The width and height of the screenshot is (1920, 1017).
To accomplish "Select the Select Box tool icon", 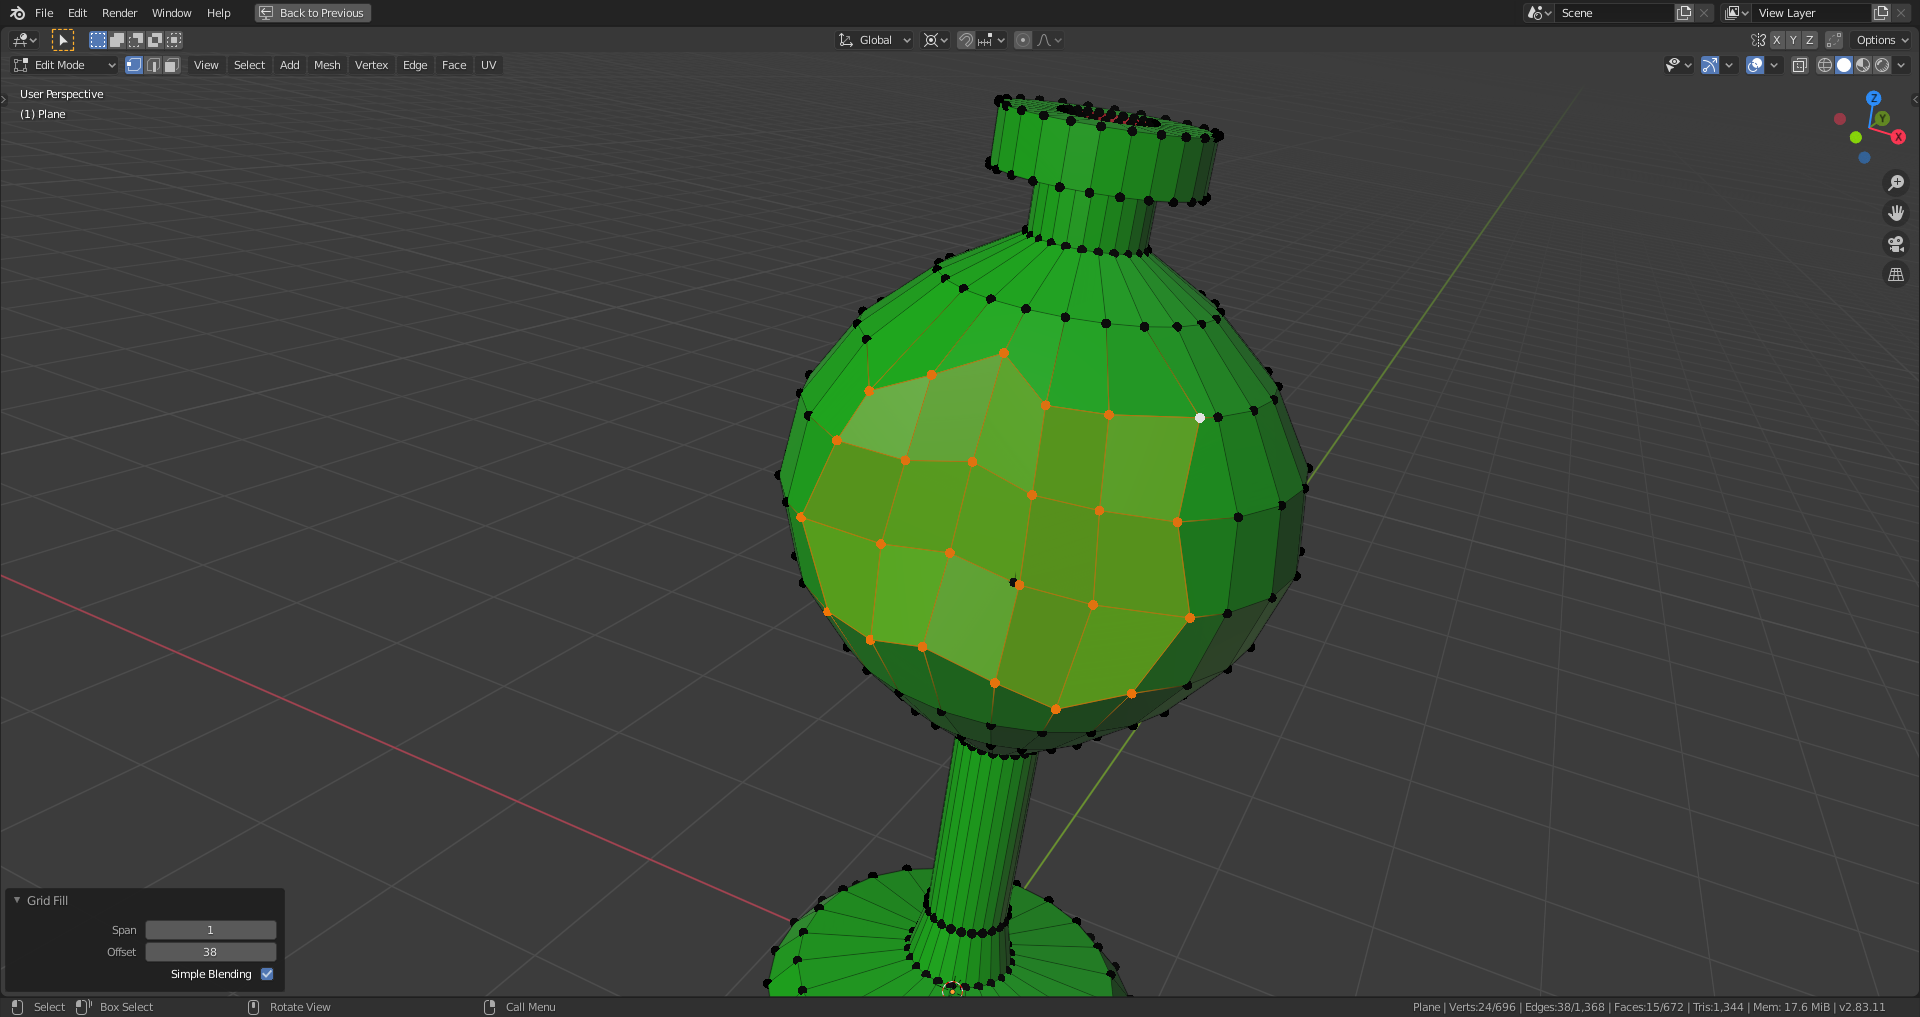I will [63, 40].
